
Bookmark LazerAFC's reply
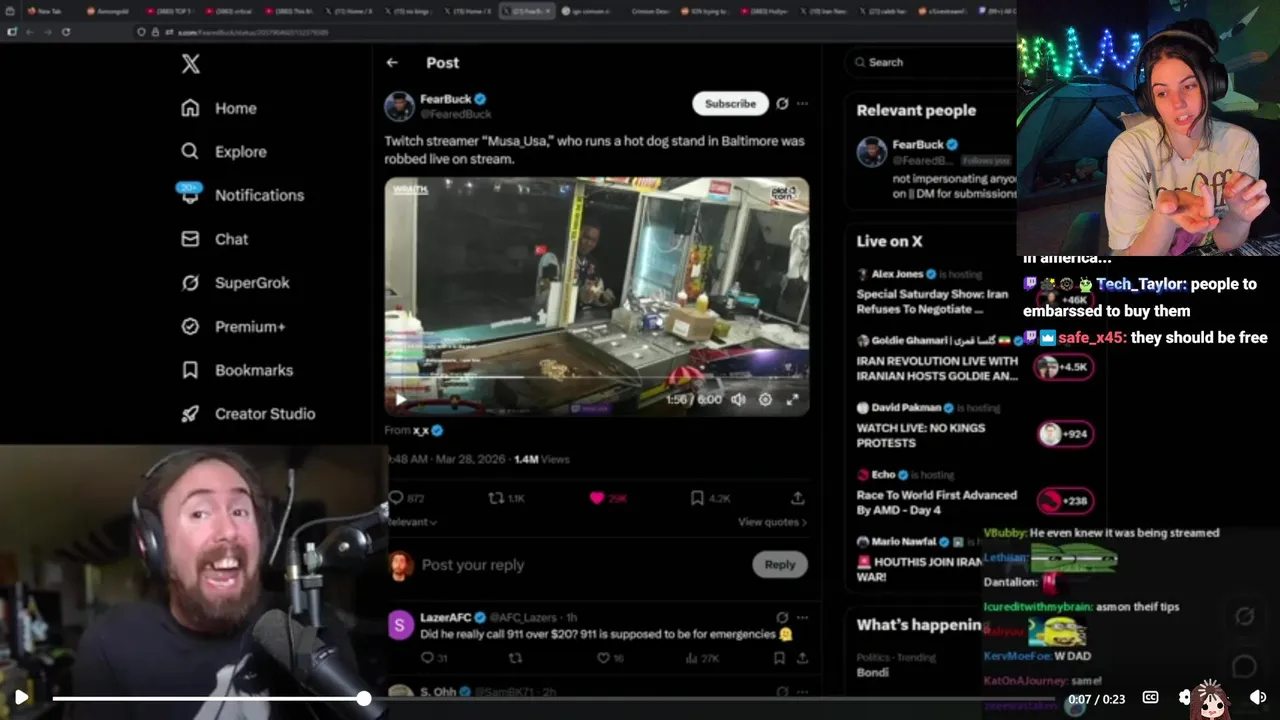point(779,658)
